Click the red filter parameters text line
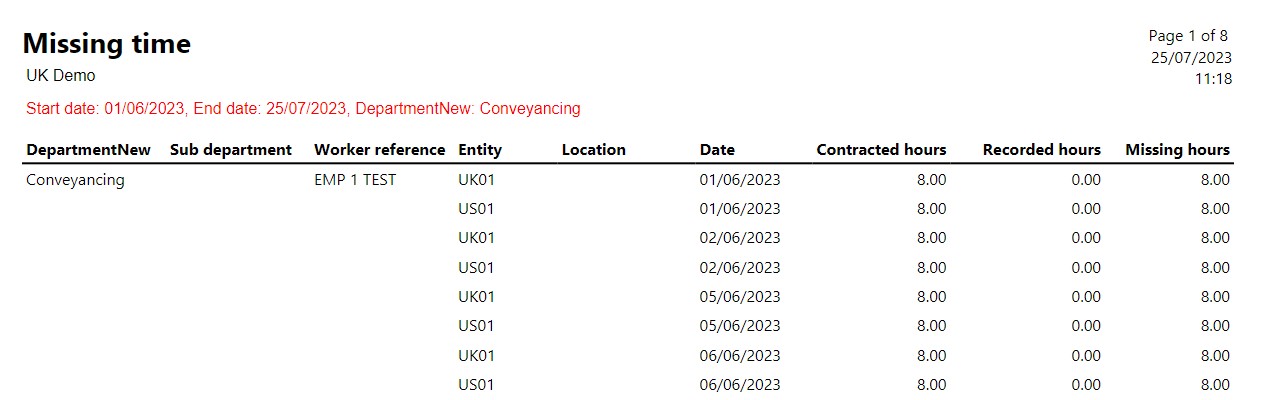The image size is (1265, 400). click(x=303, y=108)
